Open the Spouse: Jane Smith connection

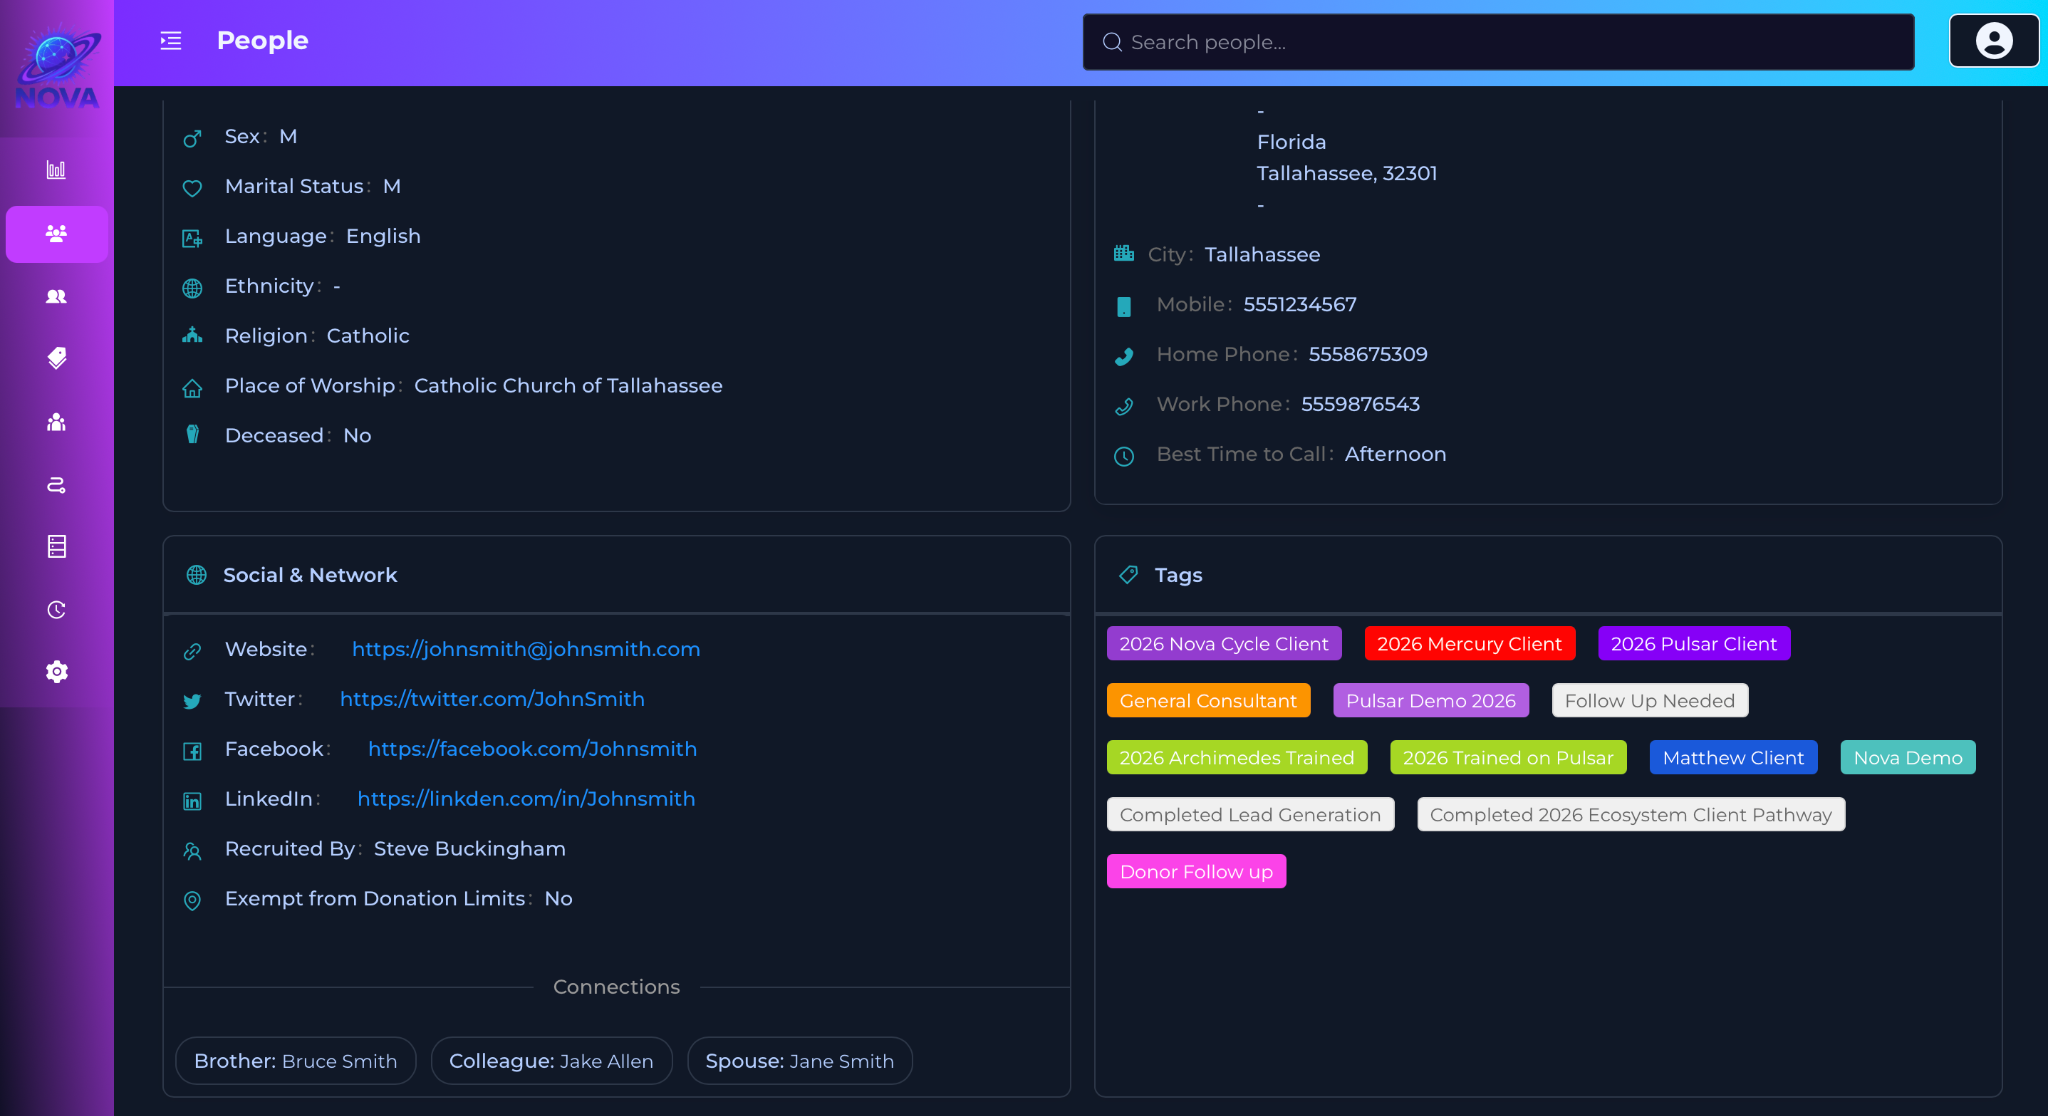click(x=799, y=1061)
